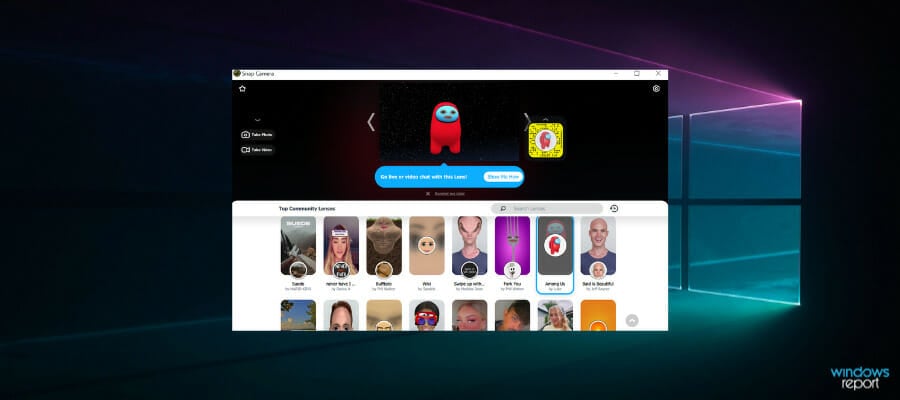The width and height of the screenshot is (900, 400).
Task: Click the Remind me later link
Action: click(x=449, y=193)
